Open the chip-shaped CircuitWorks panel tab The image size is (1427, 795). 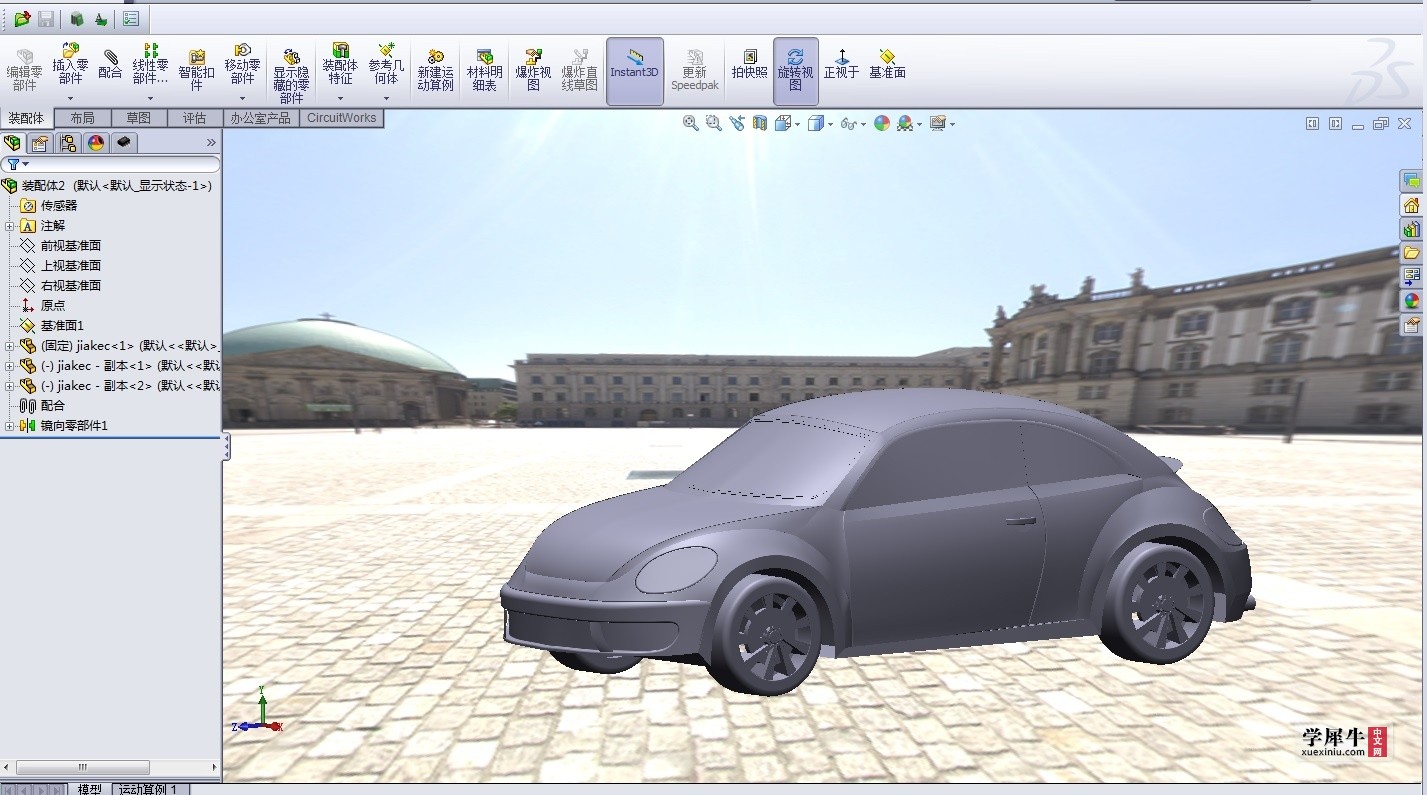124,143
